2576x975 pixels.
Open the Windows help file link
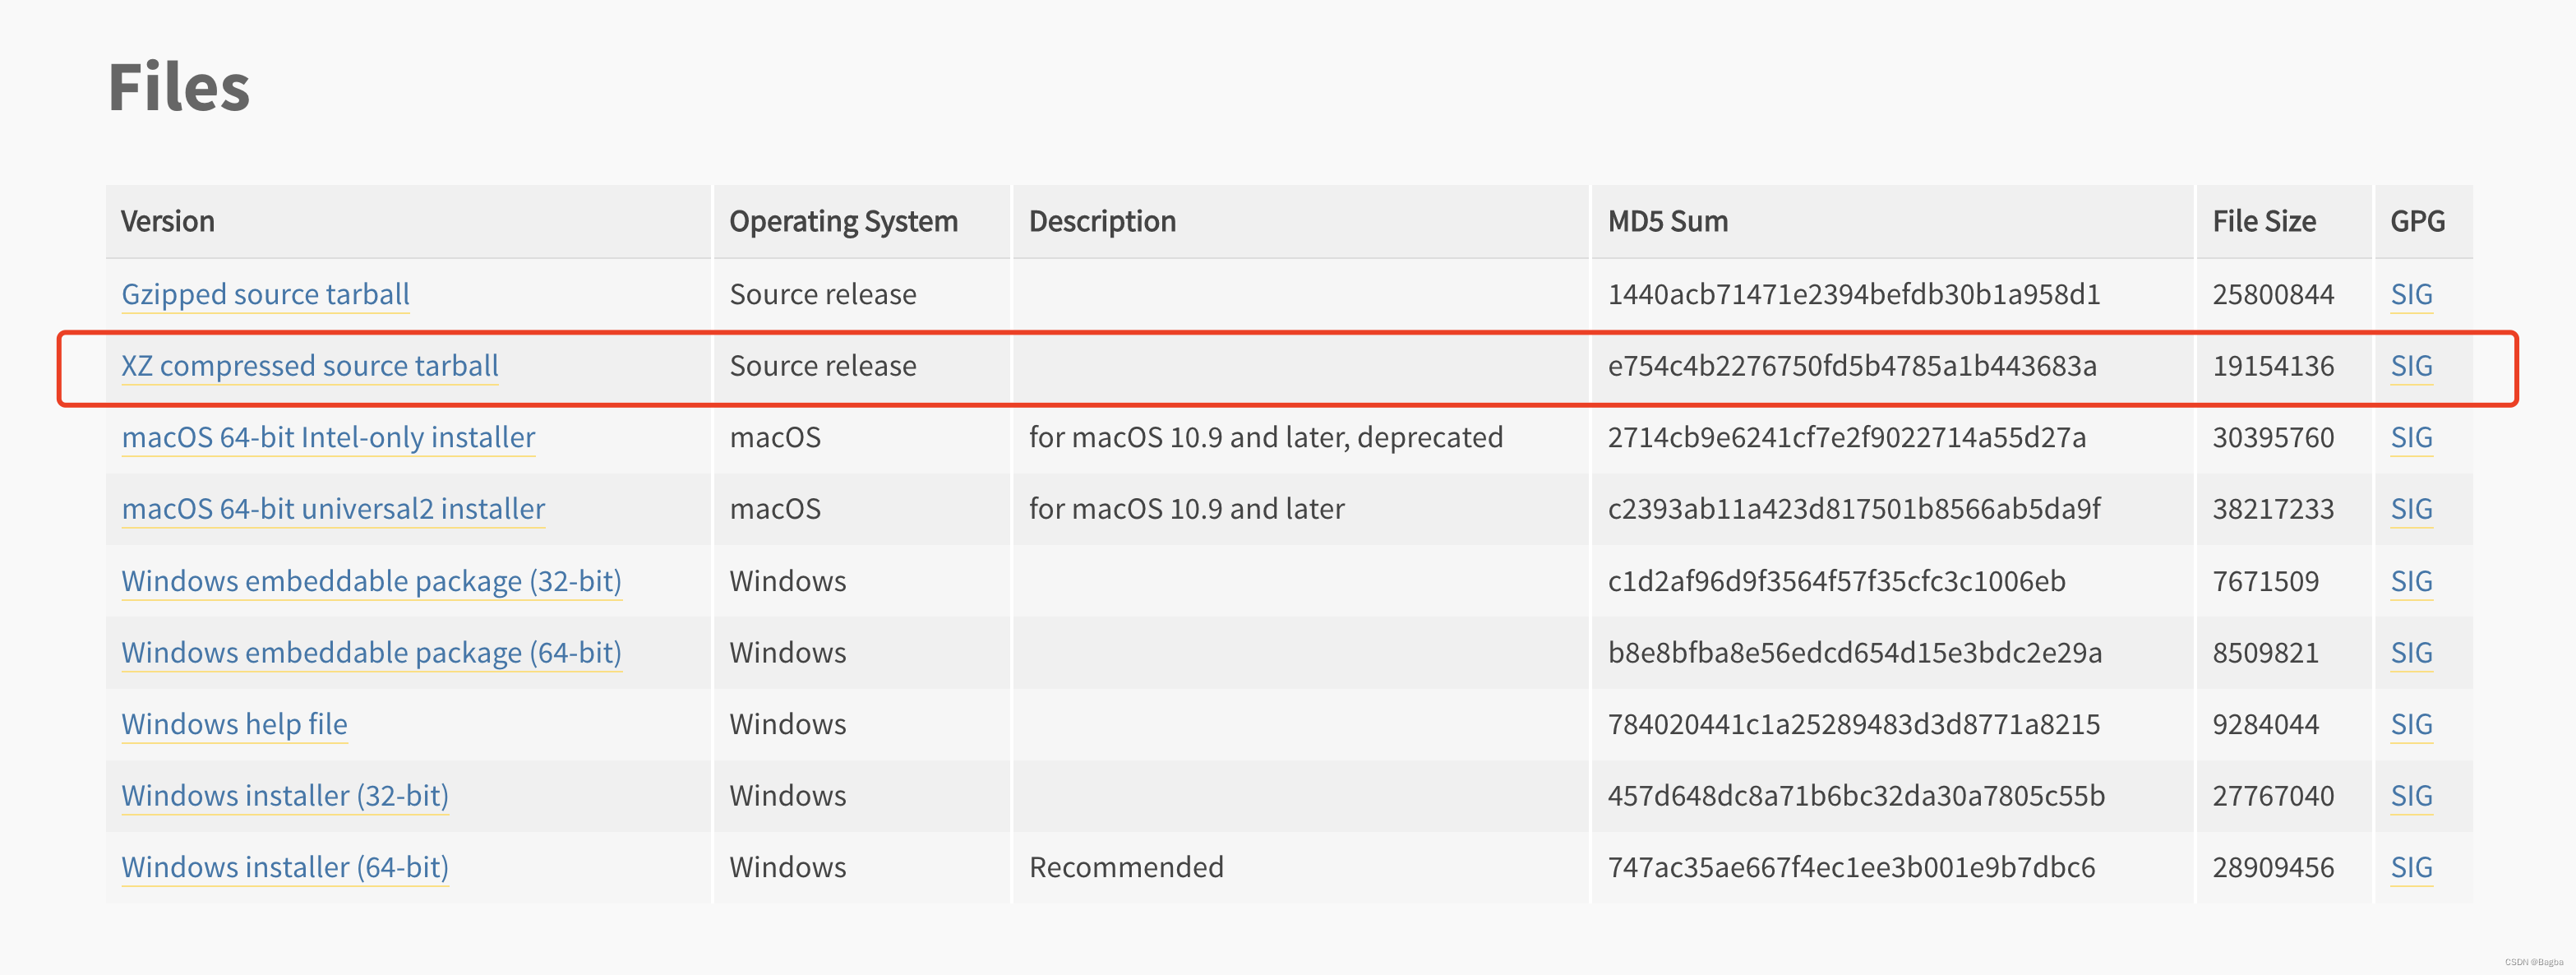pyautogui.click(x=234, y=724)
